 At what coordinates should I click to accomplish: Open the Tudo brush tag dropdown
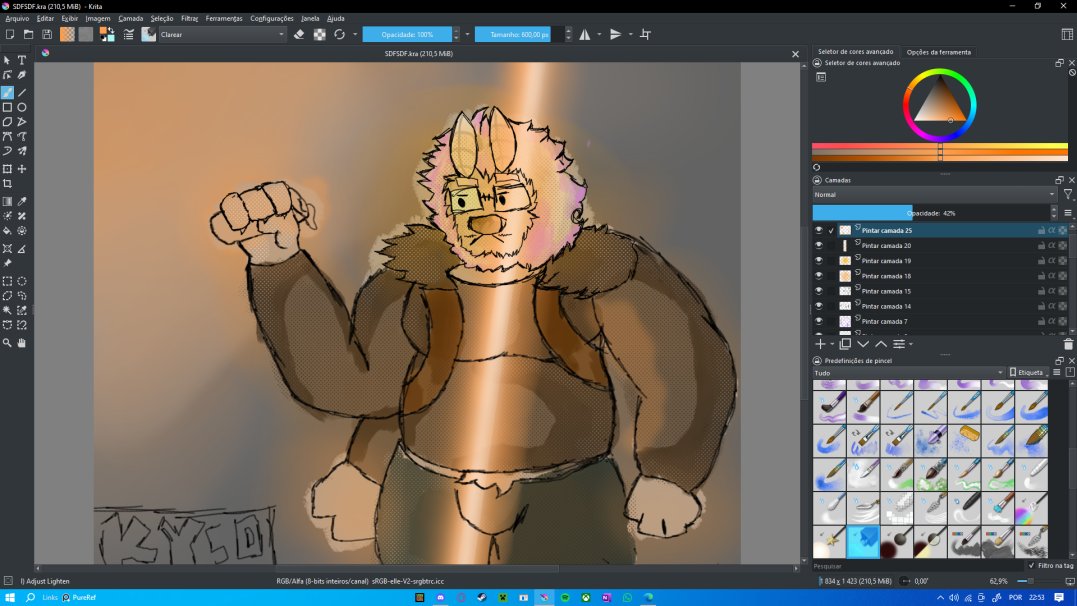pyautogui.click(x=908, y=372)
